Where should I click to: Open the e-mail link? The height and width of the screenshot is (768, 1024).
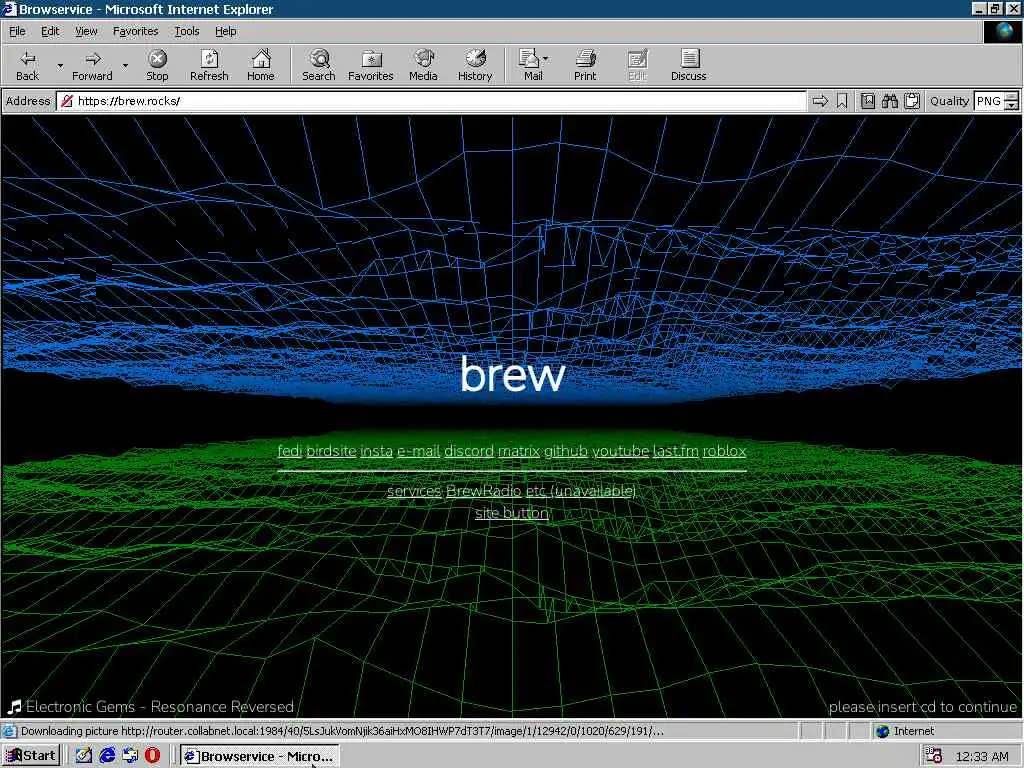click(419, 451)
